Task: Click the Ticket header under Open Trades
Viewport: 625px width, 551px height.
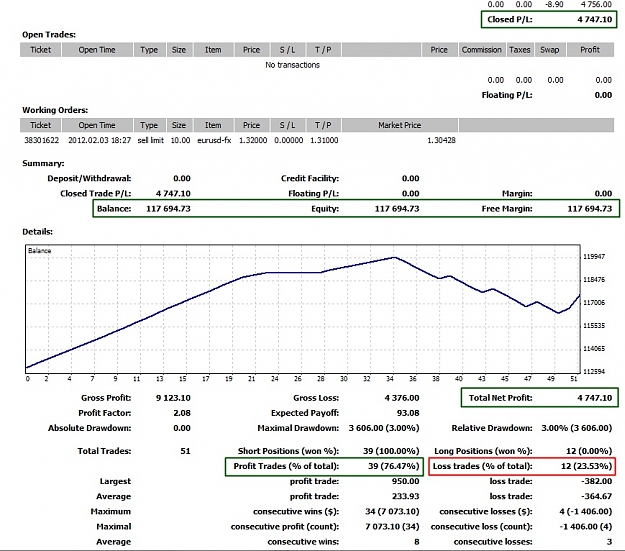Action: pyautogui.click(x=40, y=50)
